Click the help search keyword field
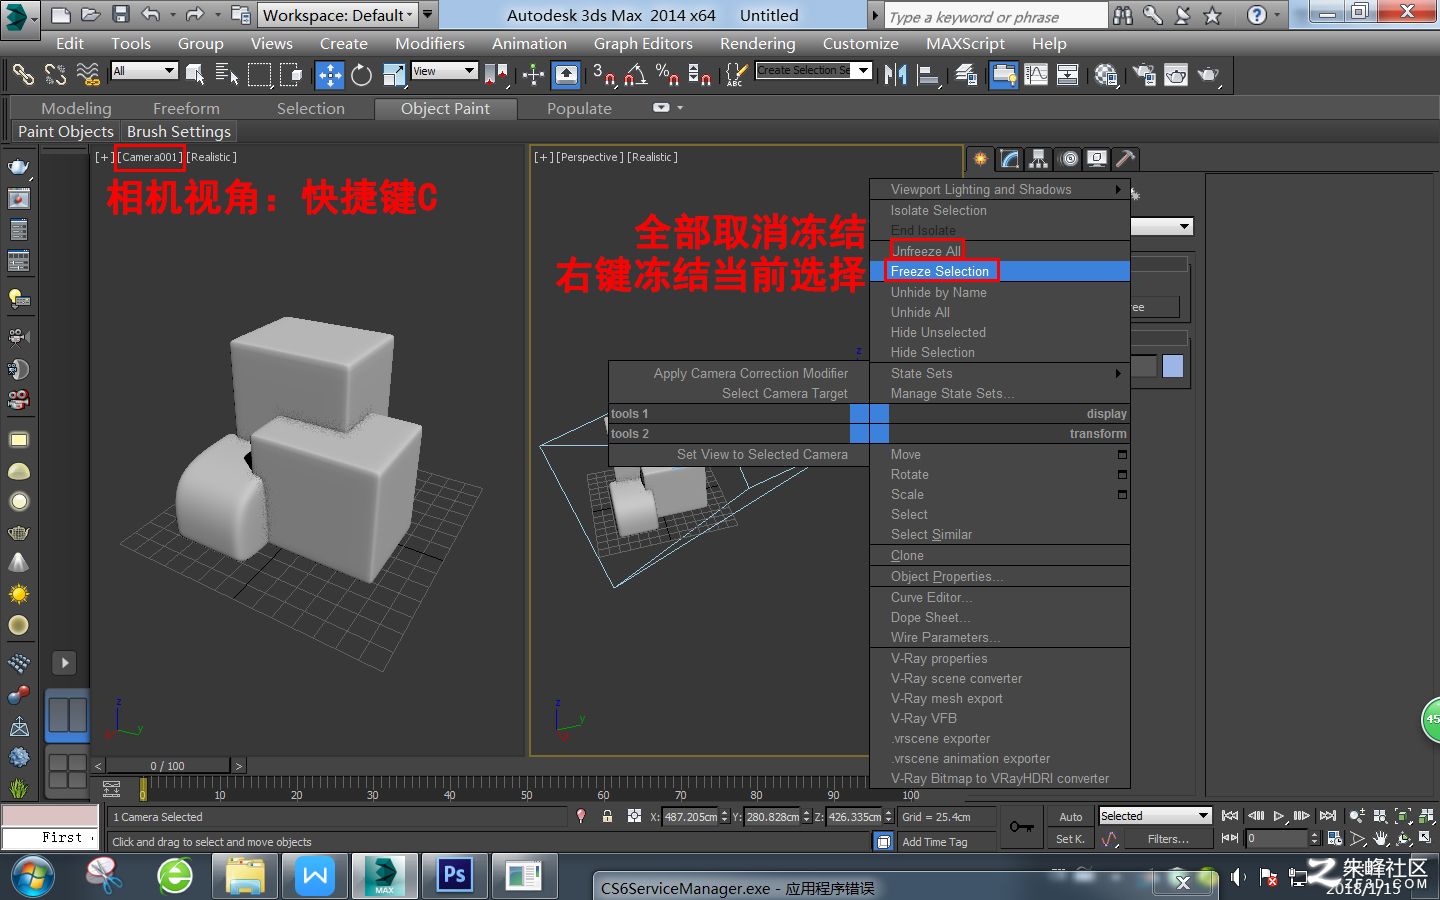 click(996, 16)
